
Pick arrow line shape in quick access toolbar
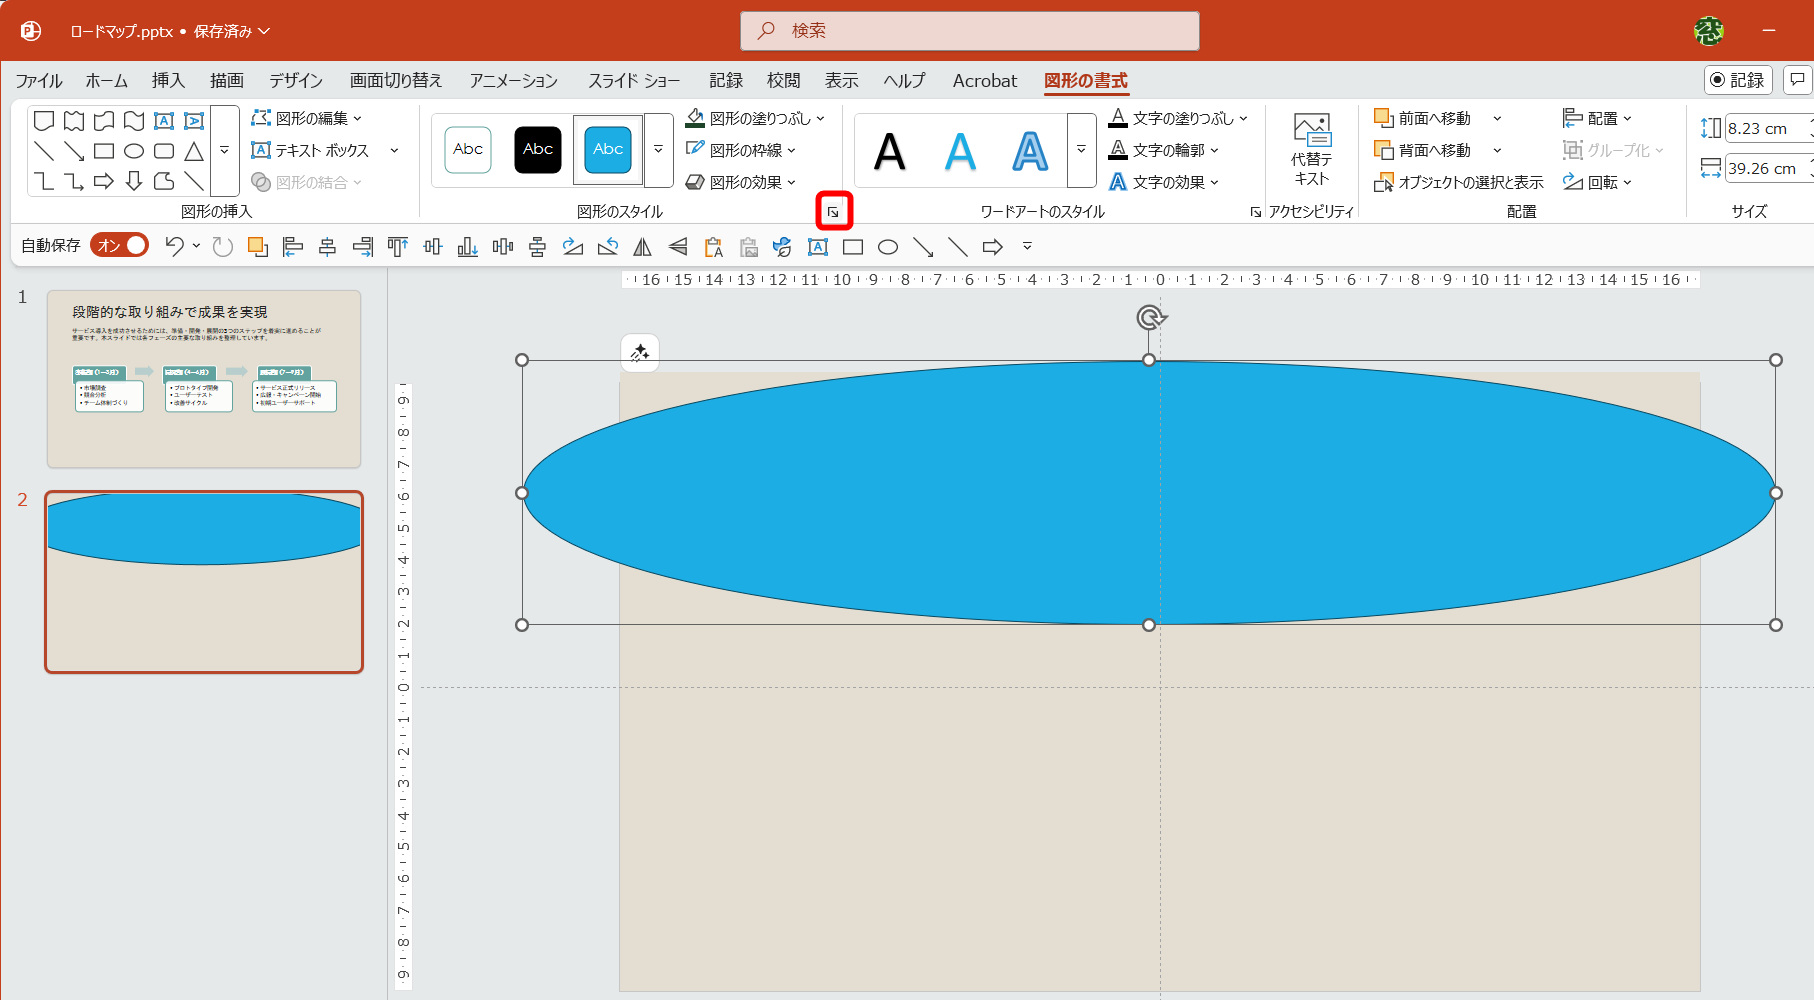click(923, 247)
